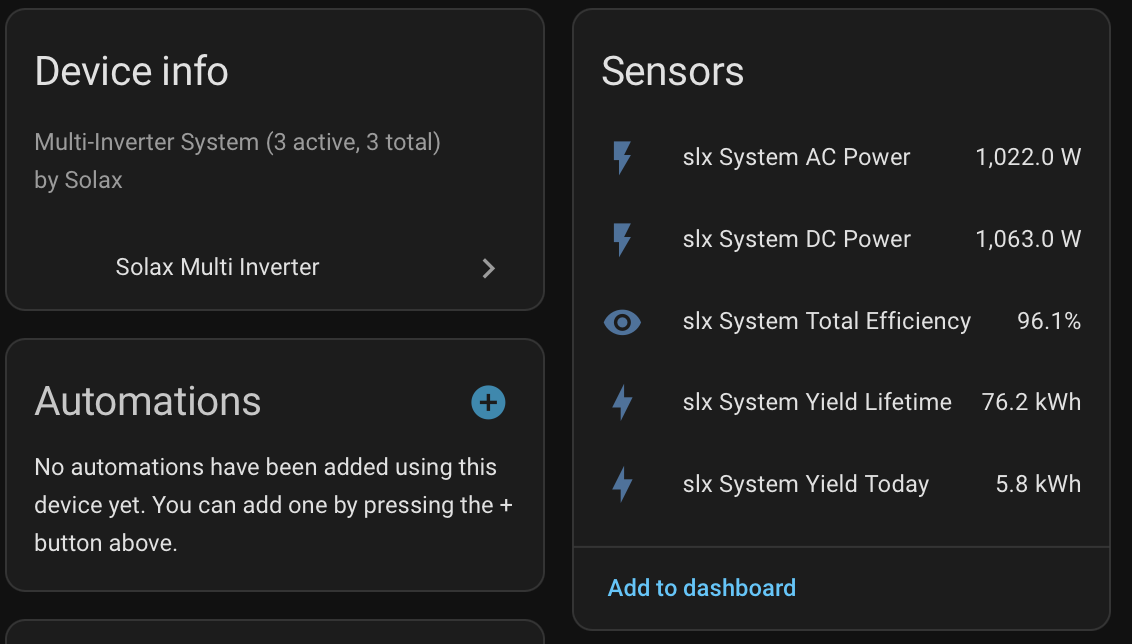Click the 1,022.0 W AC power value
Screen dimensions: 1132x644
coord(1028,158)
